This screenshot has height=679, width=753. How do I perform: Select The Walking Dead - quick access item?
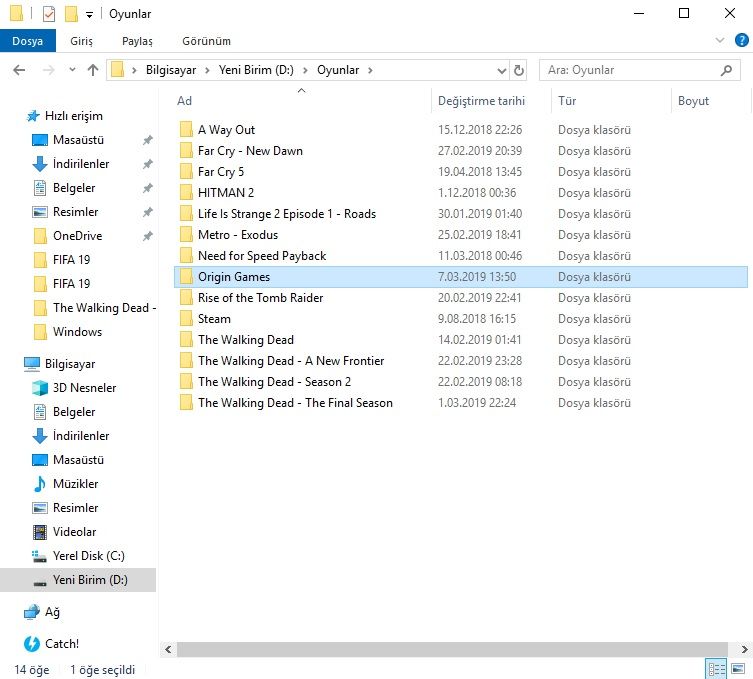pos(104,308)
